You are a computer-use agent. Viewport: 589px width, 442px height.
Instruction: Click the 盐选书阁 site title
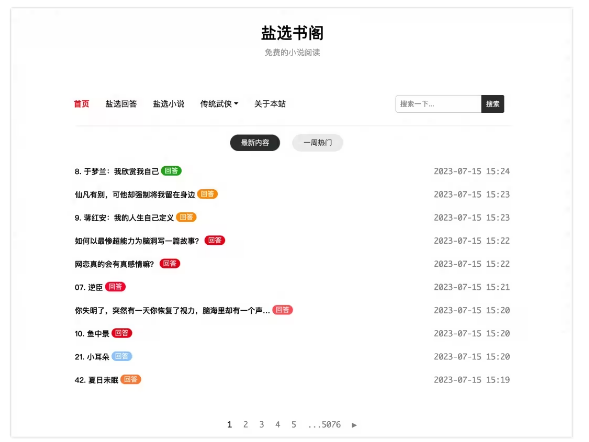(x=292, y=33)
